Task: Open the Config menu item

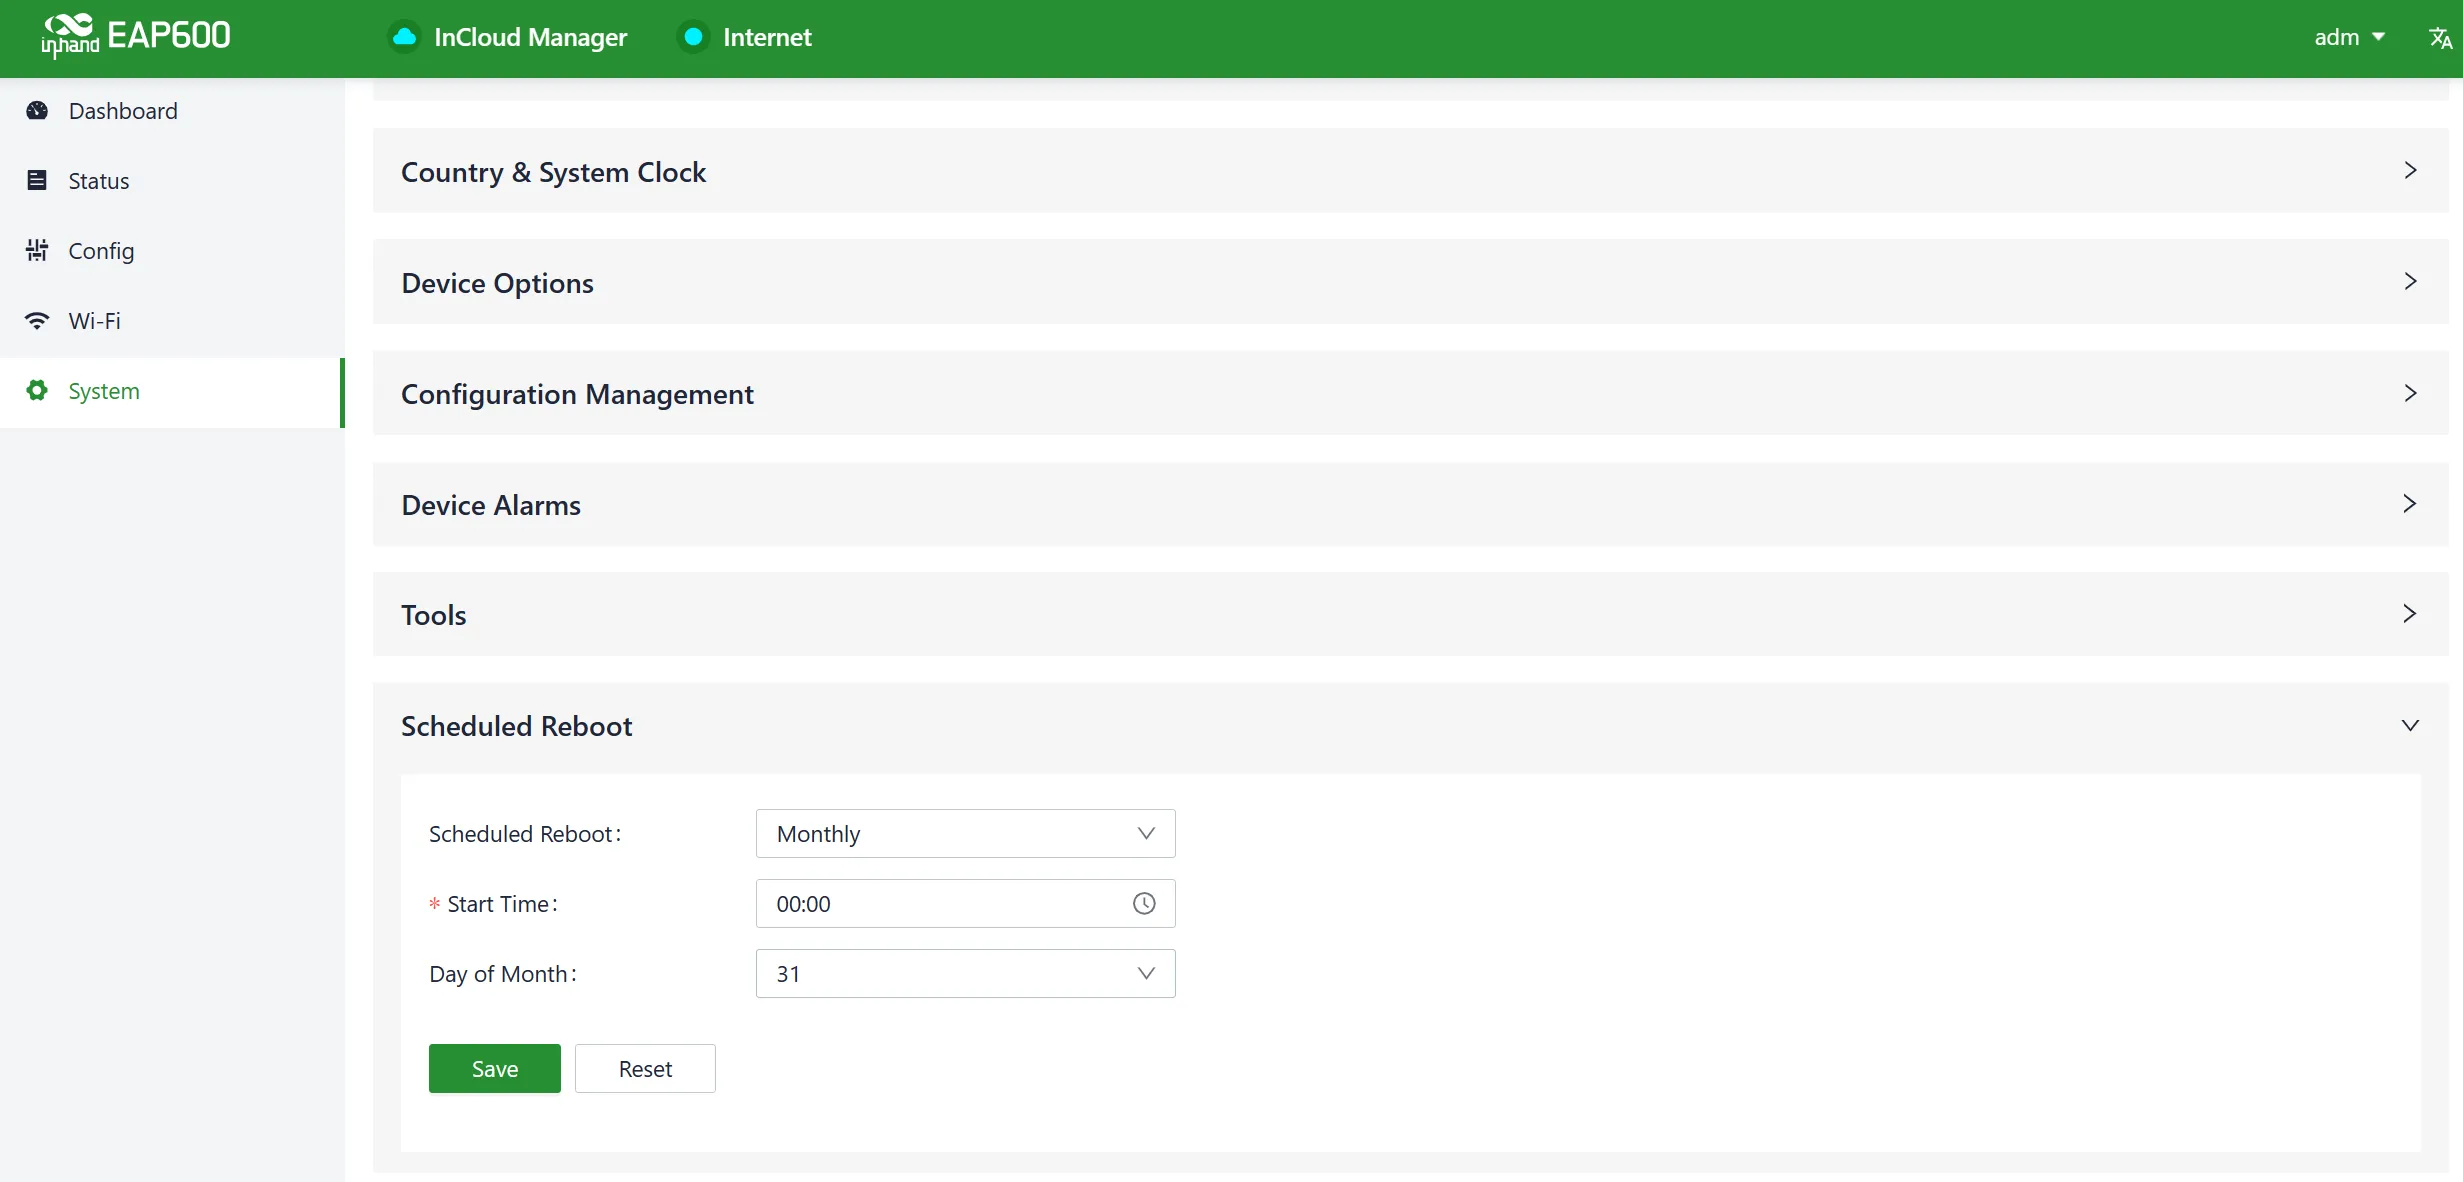Action: pos(172,250)
